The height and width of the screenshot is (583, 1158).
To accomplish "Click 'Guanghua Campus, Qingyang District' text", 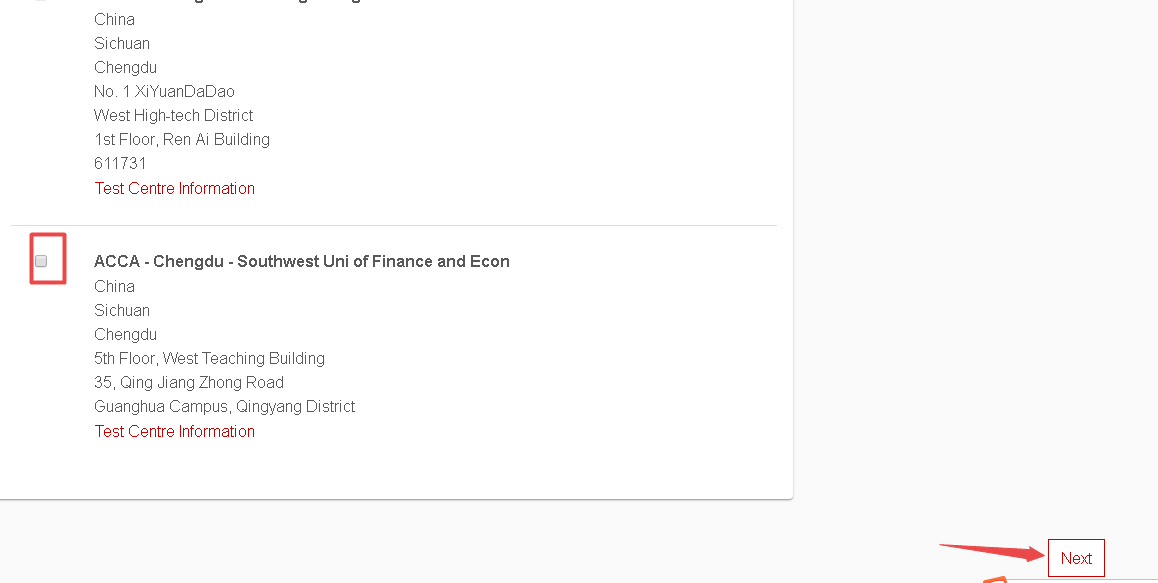I will point(224,406).
